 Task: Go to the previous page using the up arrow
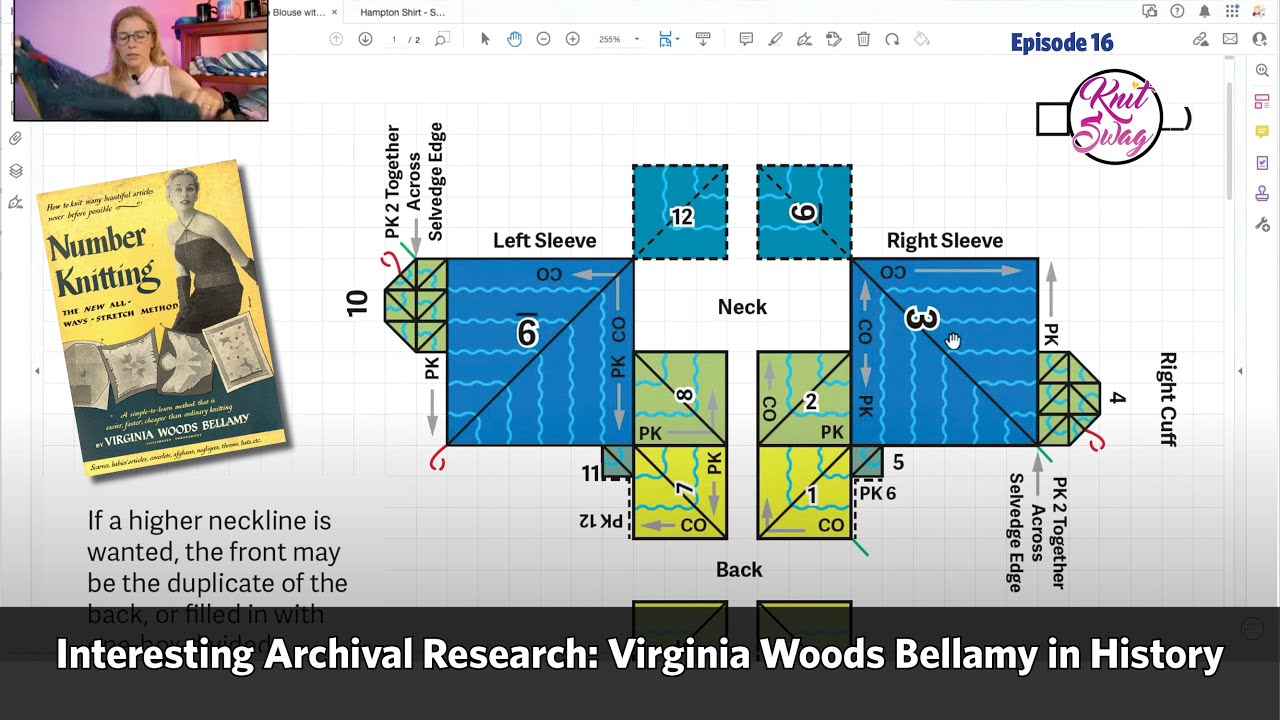point(336,39)
